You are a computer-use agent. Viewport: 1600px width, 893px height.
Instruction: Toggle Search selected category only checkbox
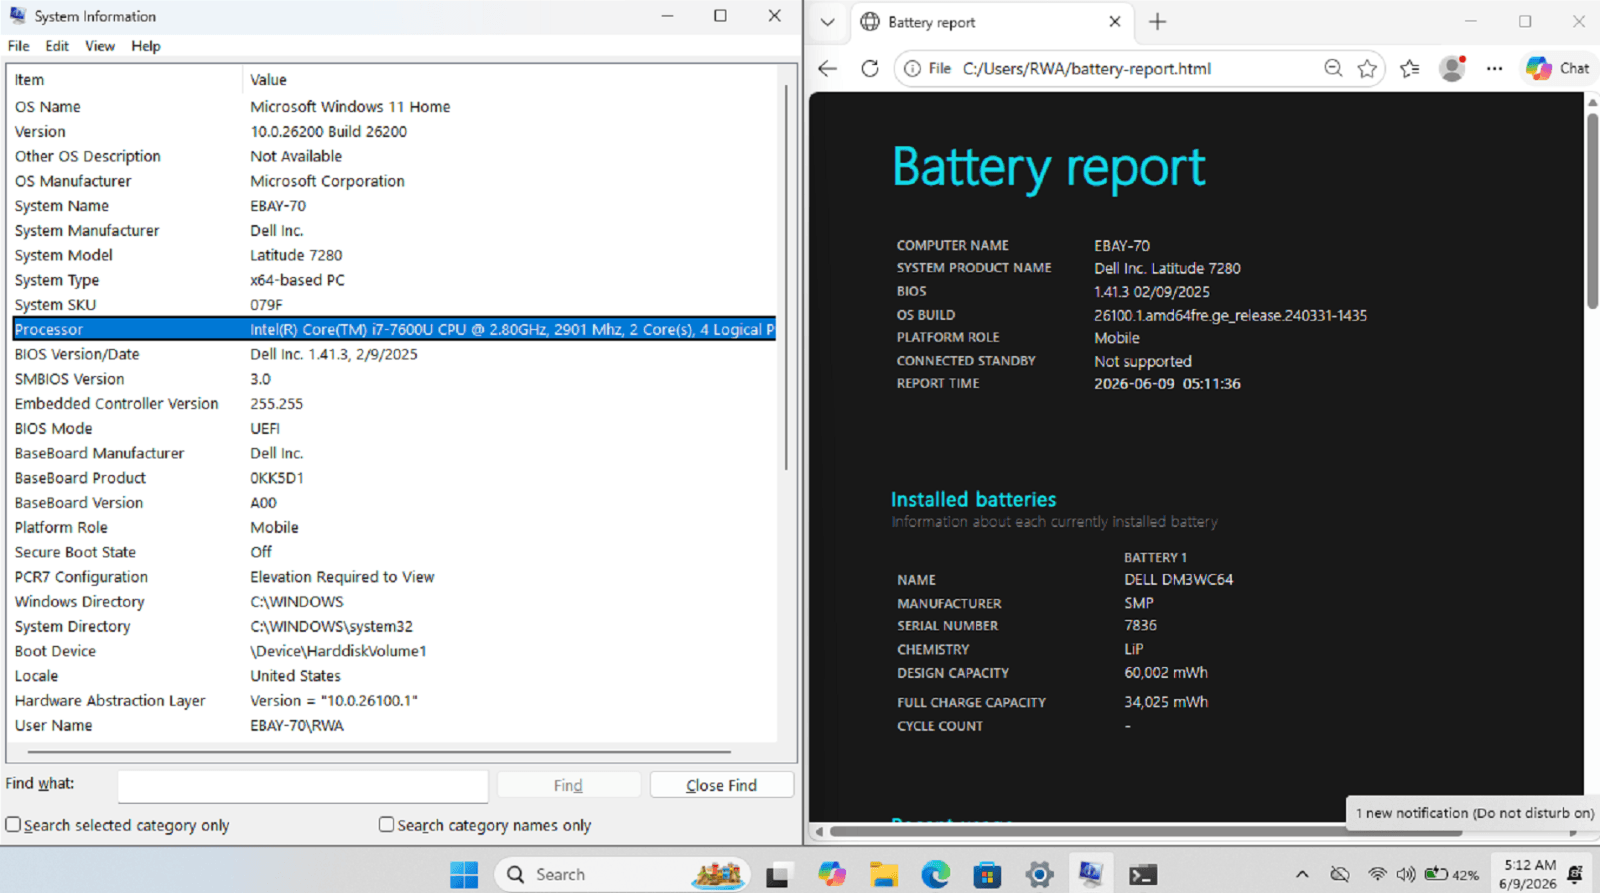[x=13, y=825]
